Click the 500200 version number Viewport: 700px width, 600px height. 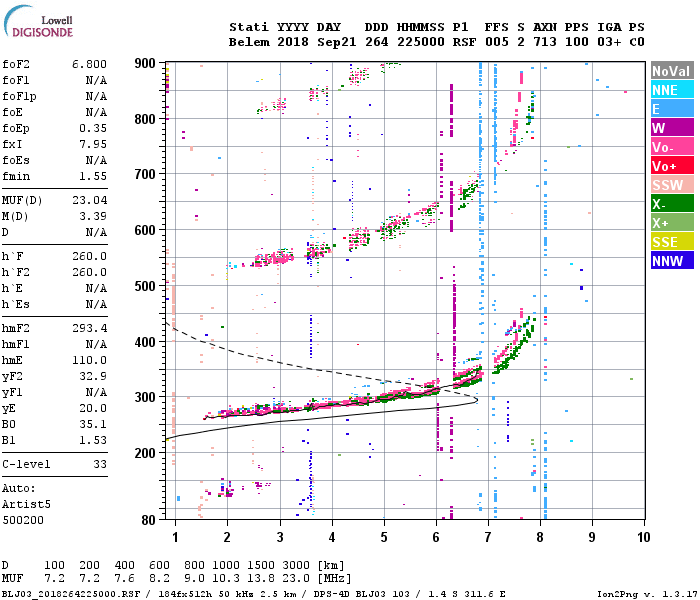coord(23,521)
